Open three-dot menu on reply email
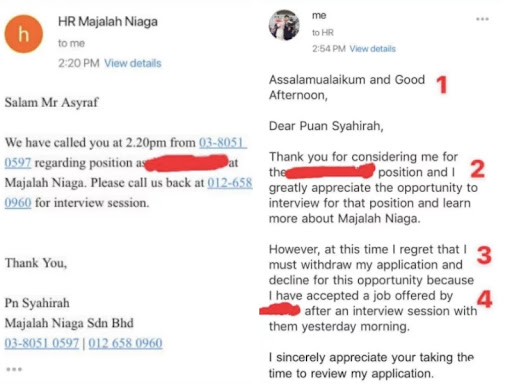Image resolution: width=512 pixels, height=384 pixels. (482, 19)
